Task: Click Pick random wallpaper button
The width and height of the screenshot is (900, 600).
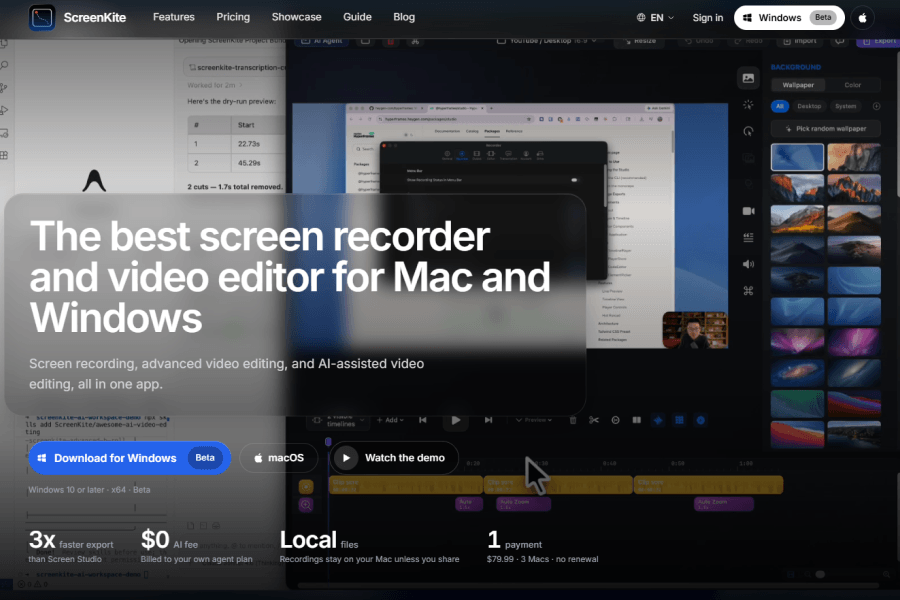Action: 825,129
